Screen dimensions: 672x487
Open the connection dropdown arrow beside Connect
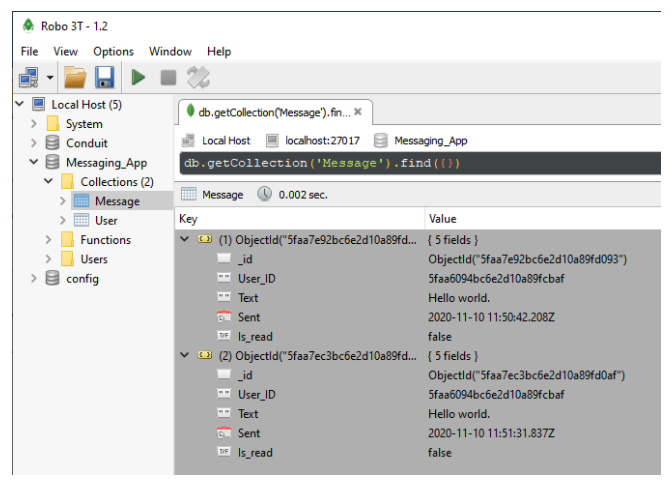coord(50,77)
